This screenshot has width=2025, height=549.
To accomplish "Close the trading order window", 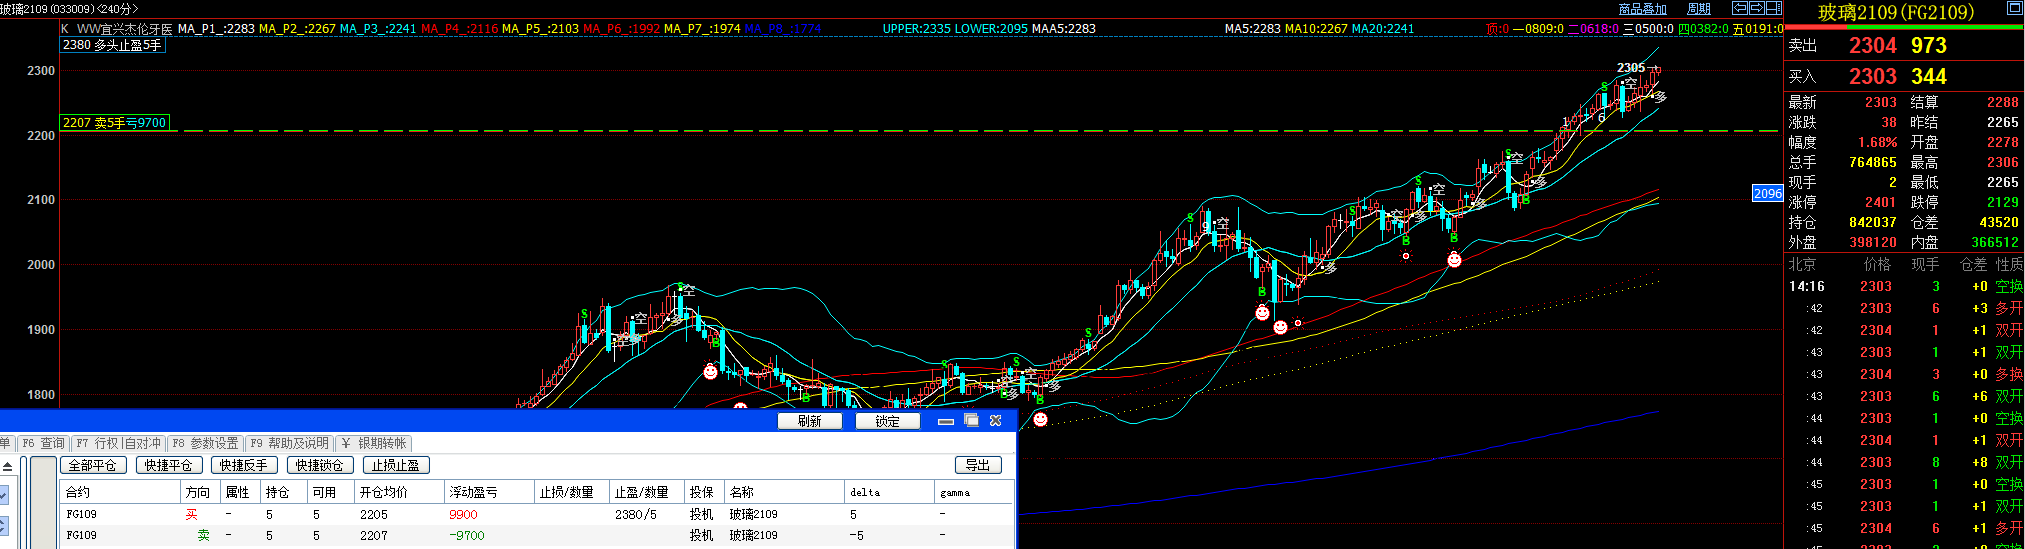I will [x=996, y=421].
